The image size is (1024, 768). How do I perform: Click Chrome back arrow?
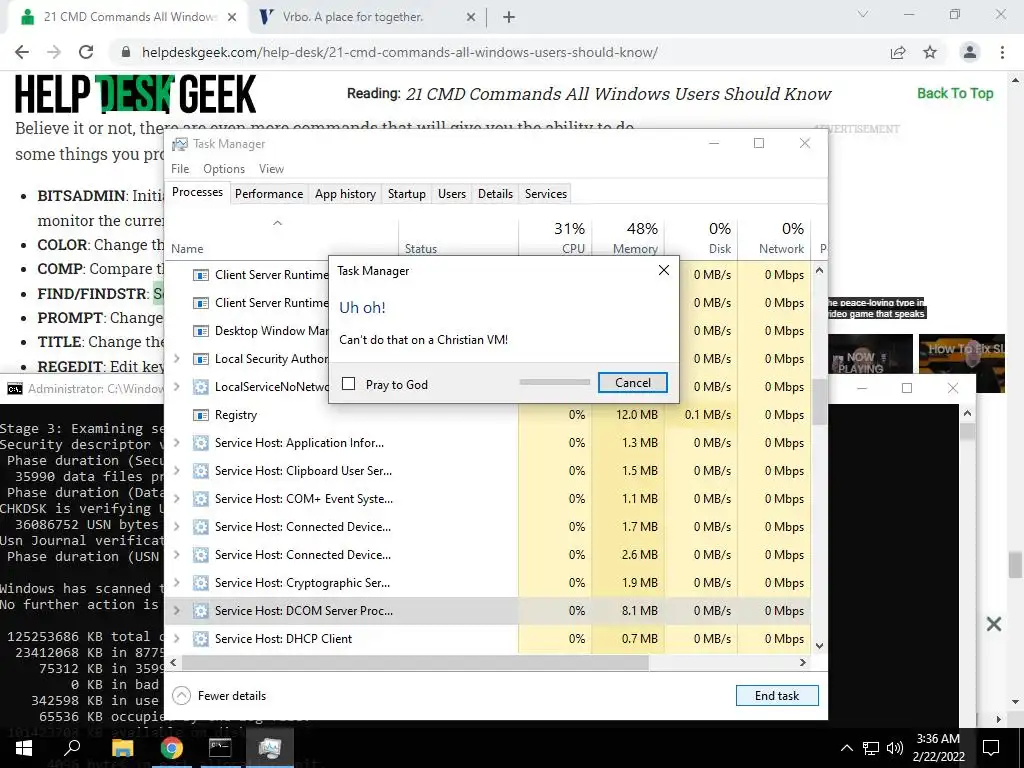(22, 52)
